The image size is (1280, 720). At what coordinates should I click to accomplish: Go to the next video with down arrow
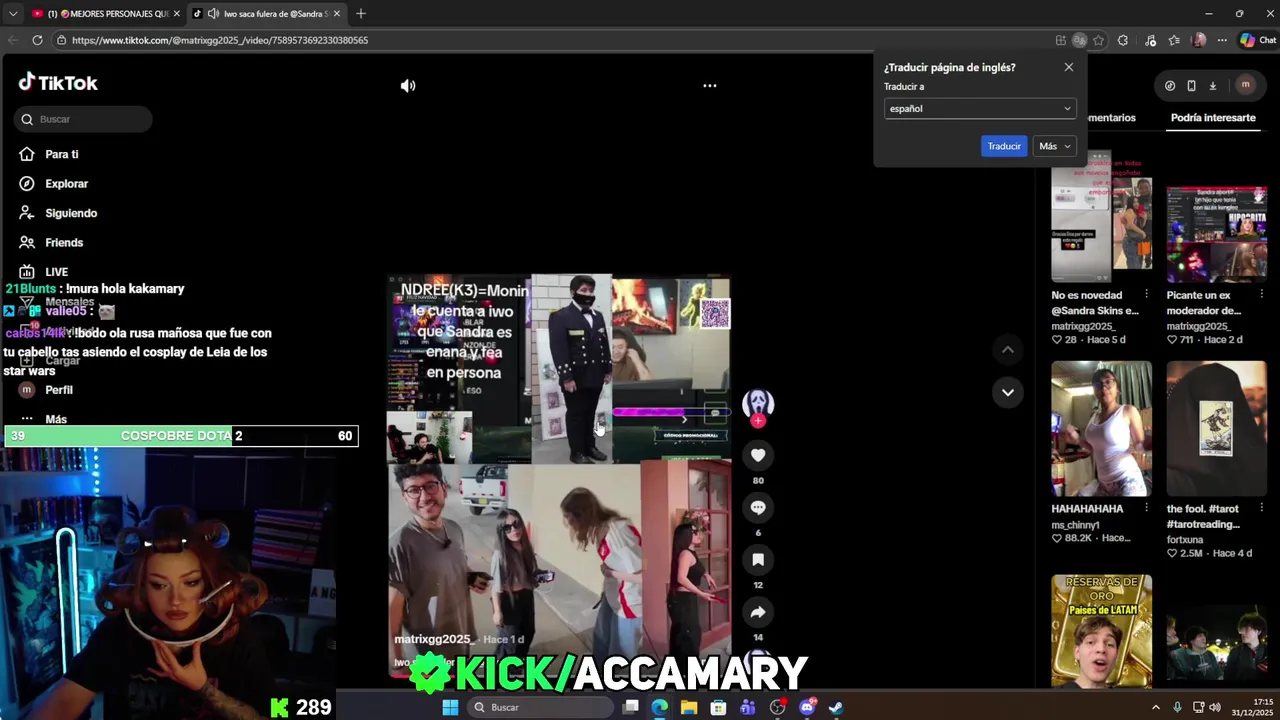coord(1008,392)
